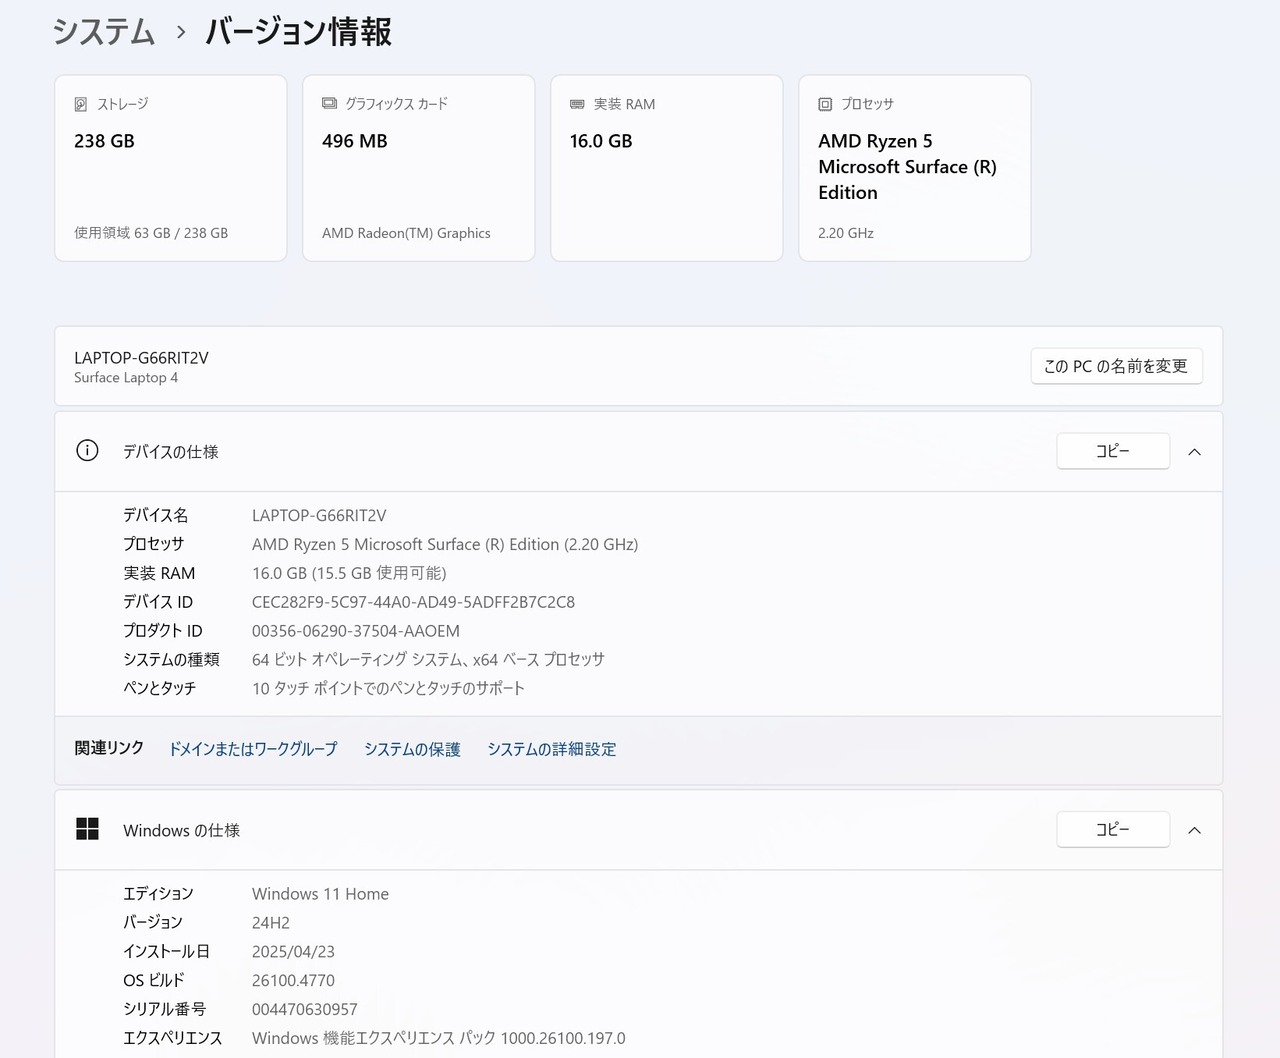
Task: Click the Windows の仕様 header title
Action: click(181, 830)
